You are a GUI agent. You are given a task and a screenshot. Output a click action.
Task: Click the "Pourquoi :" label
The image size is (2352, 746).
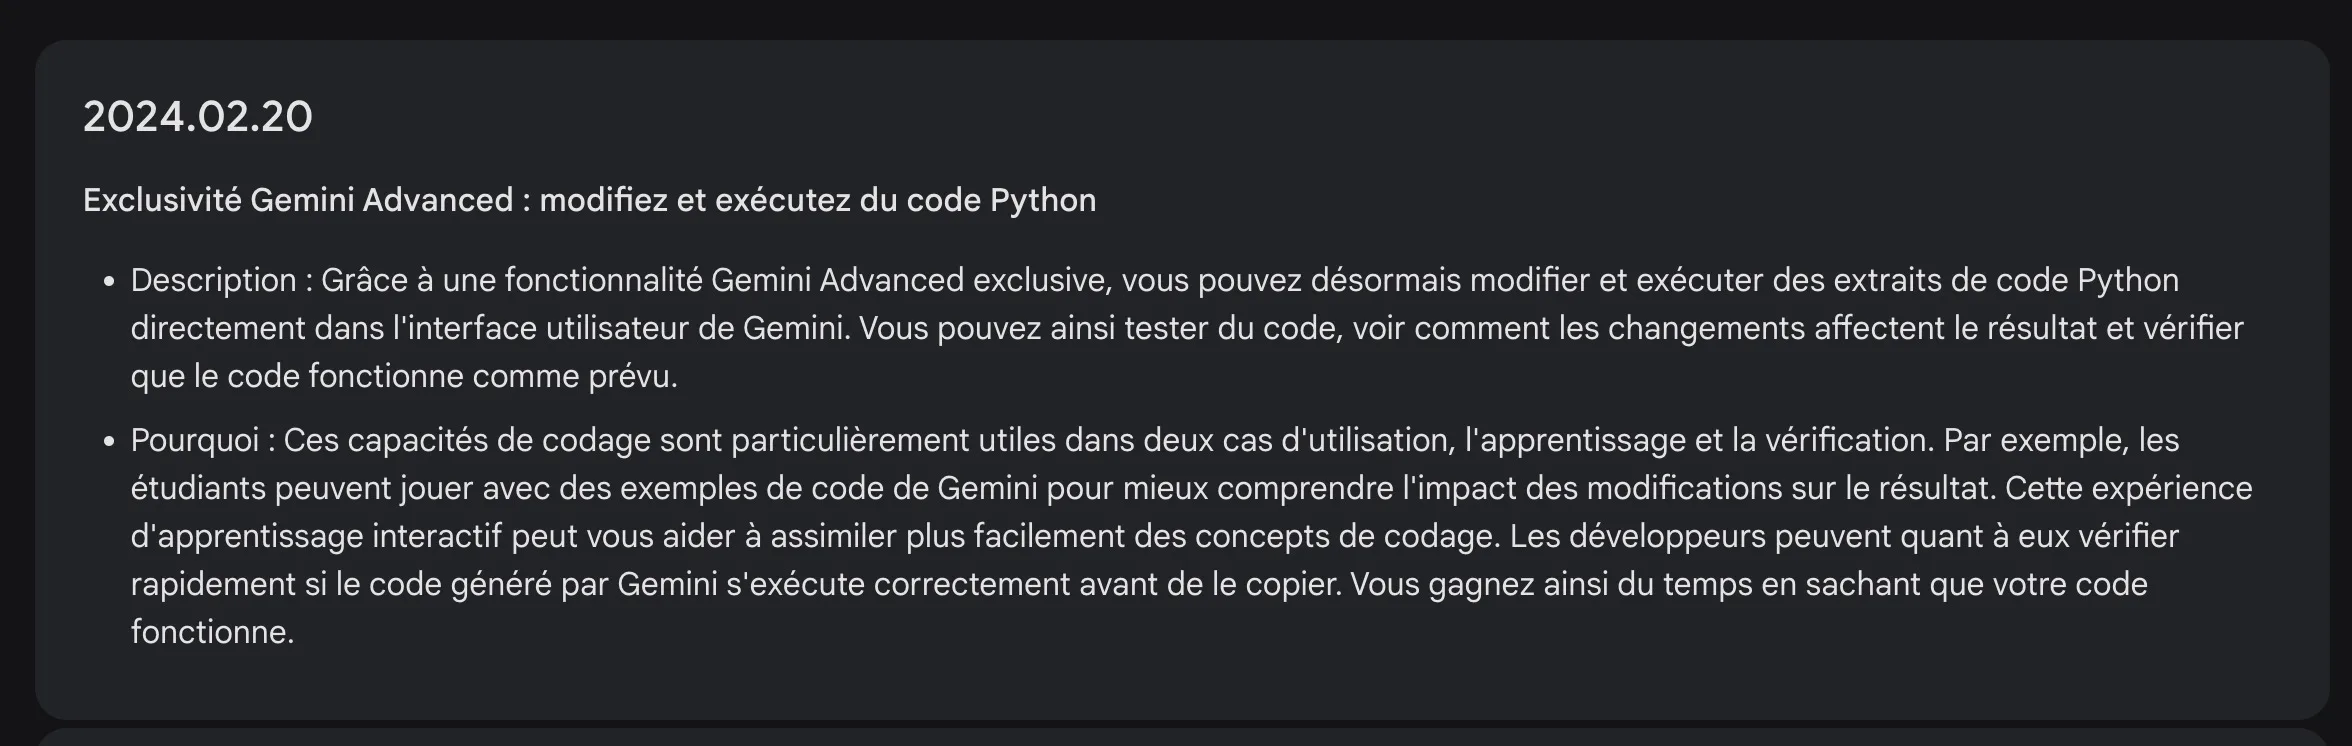pos(203,440)
